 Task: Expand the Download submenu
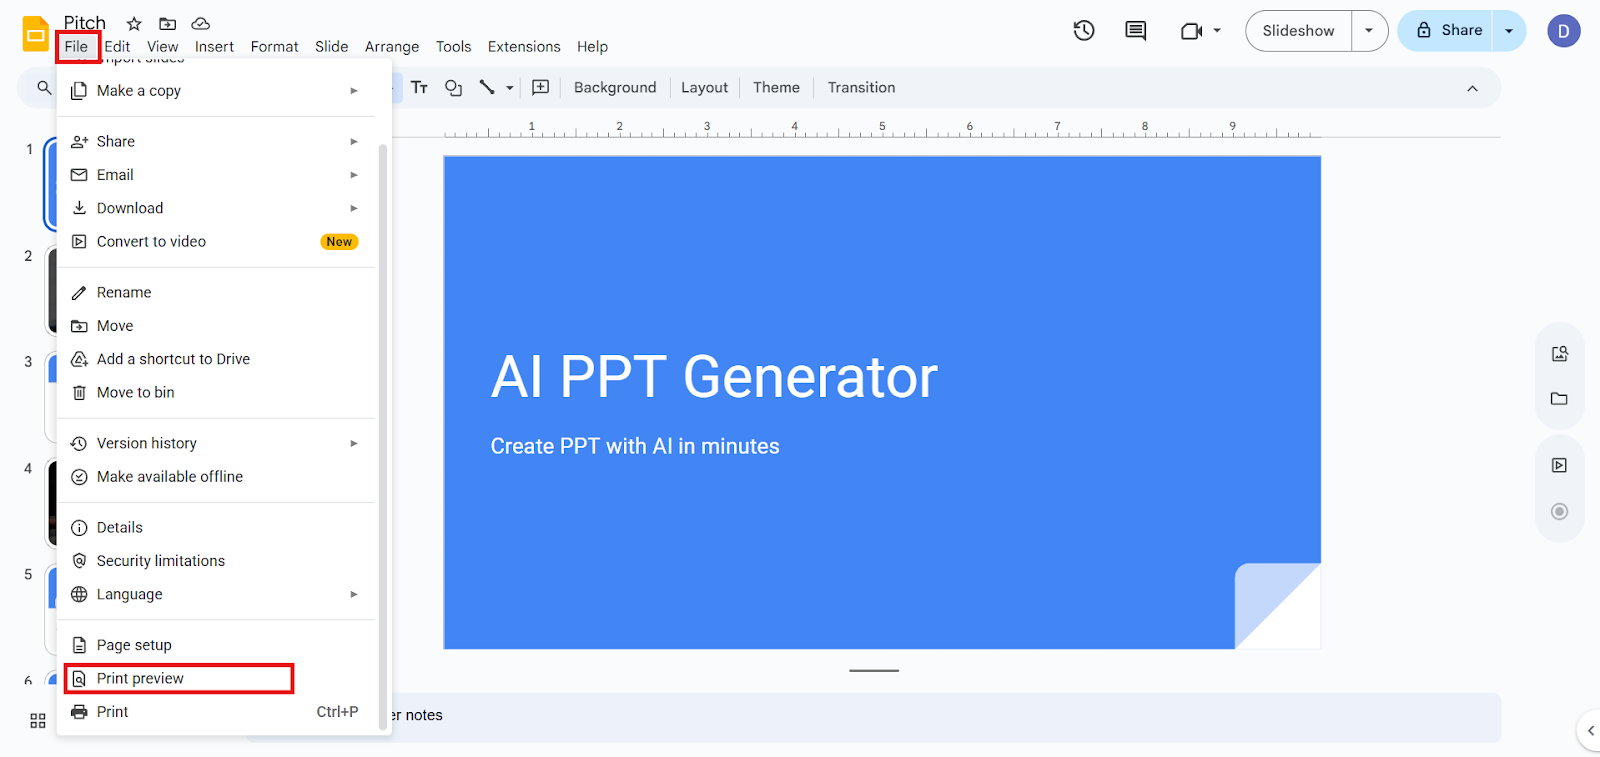[216, 208]
